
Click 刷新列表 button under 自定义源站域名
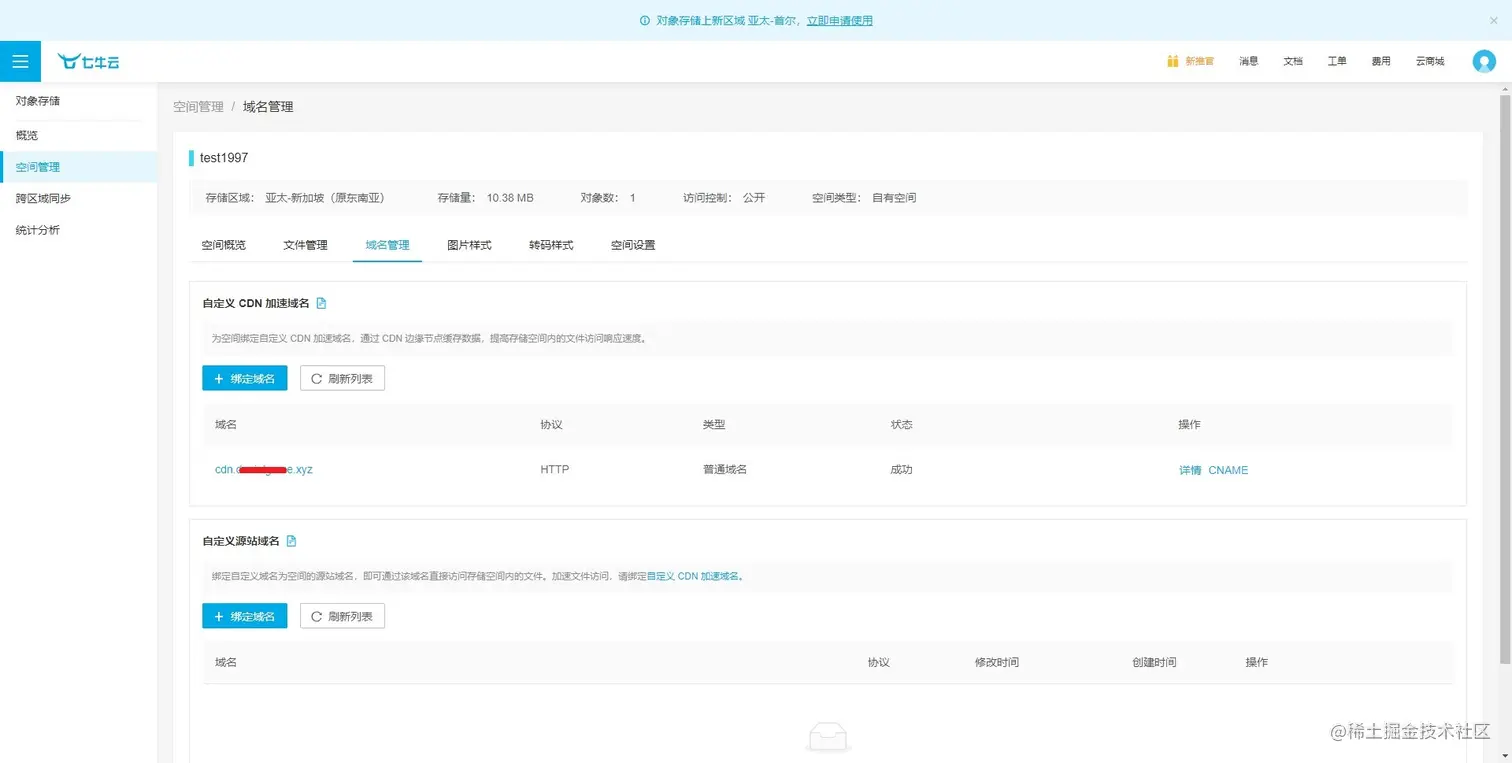point(342,616)
